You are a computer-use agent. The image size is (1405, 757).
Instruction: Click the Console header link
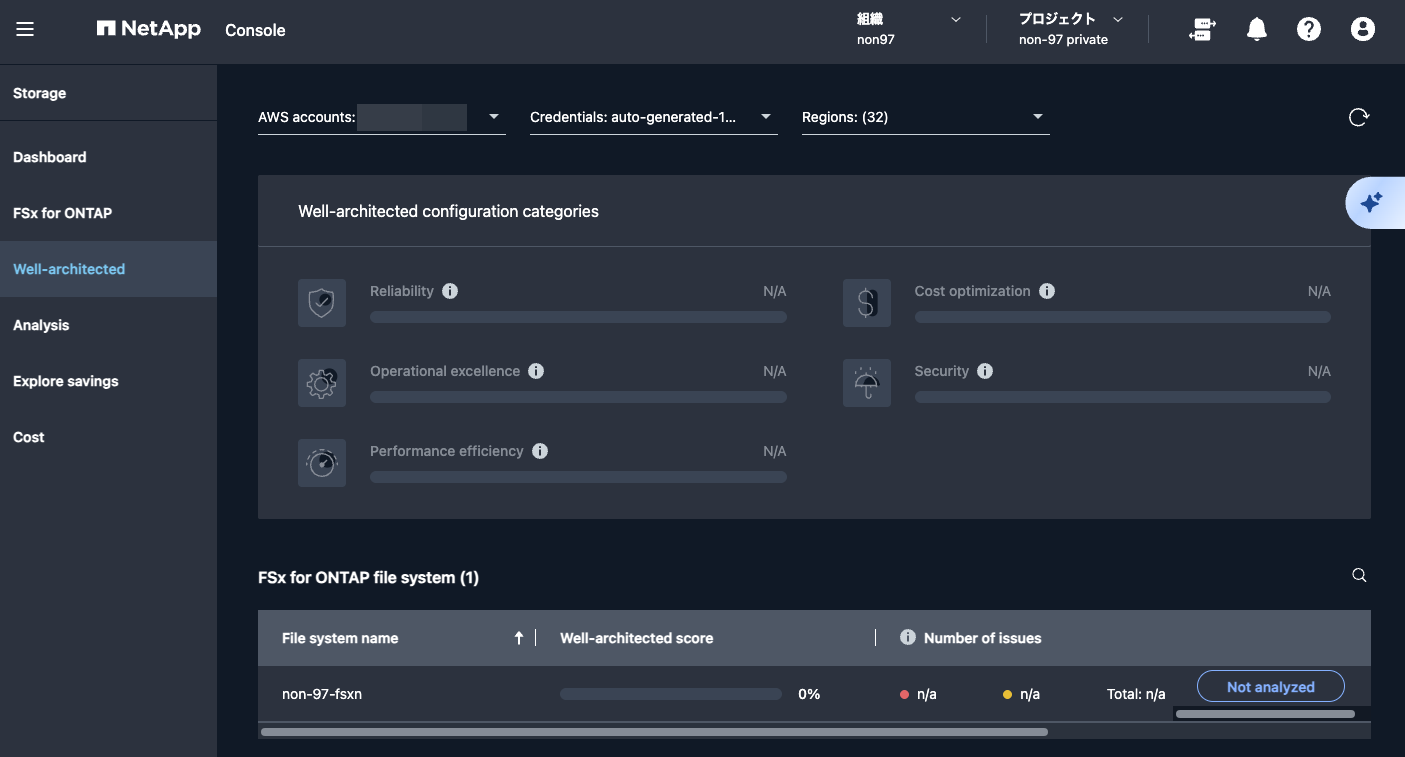tap(255, 30)
